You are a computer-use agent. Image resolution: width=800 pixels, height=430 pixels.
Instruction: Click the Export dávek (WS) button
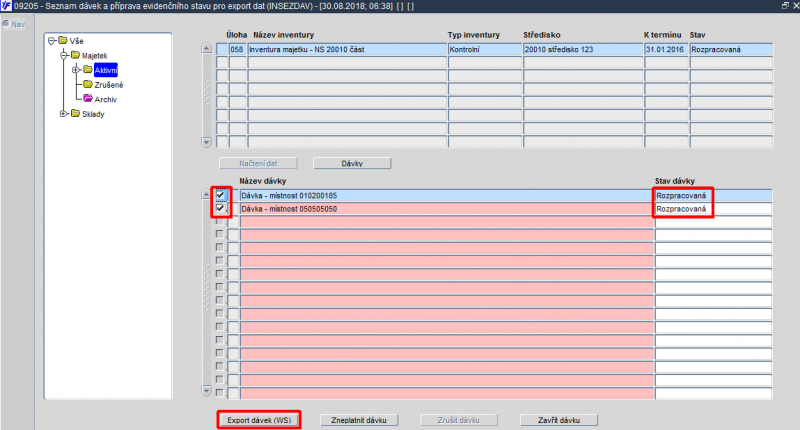pyautogui.click(x=259, y=420)
